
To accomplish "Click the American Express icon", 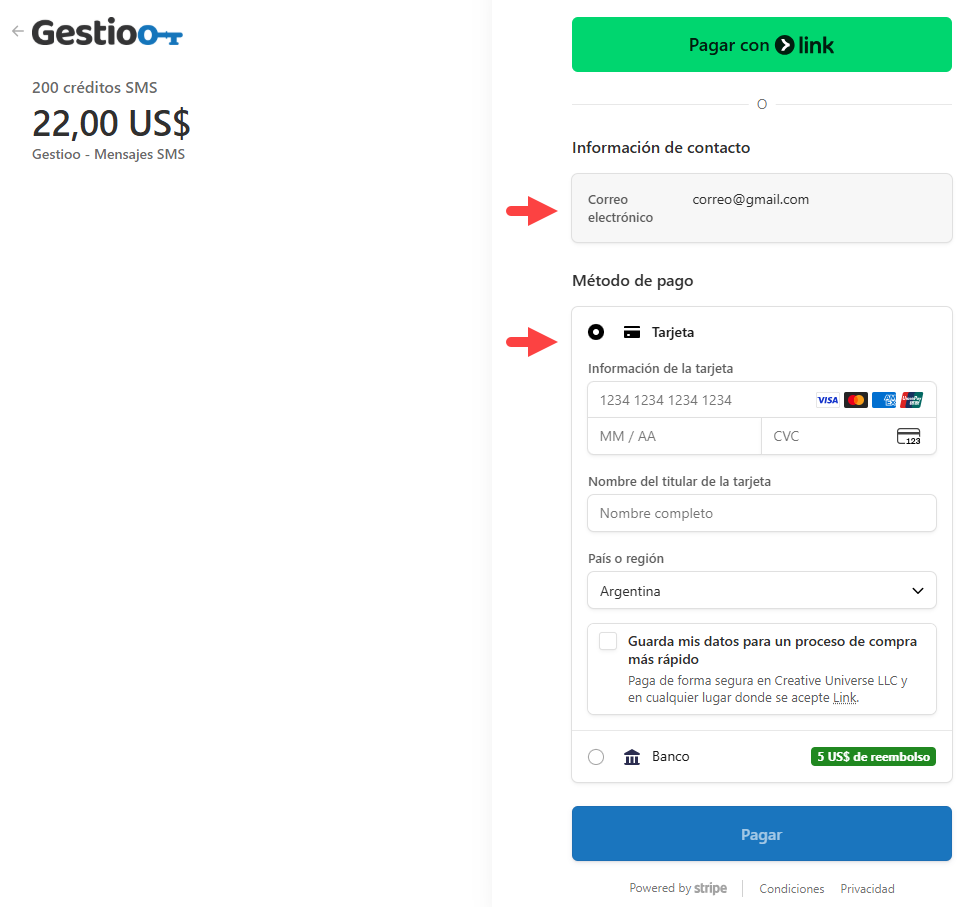I will pos(883,400).
